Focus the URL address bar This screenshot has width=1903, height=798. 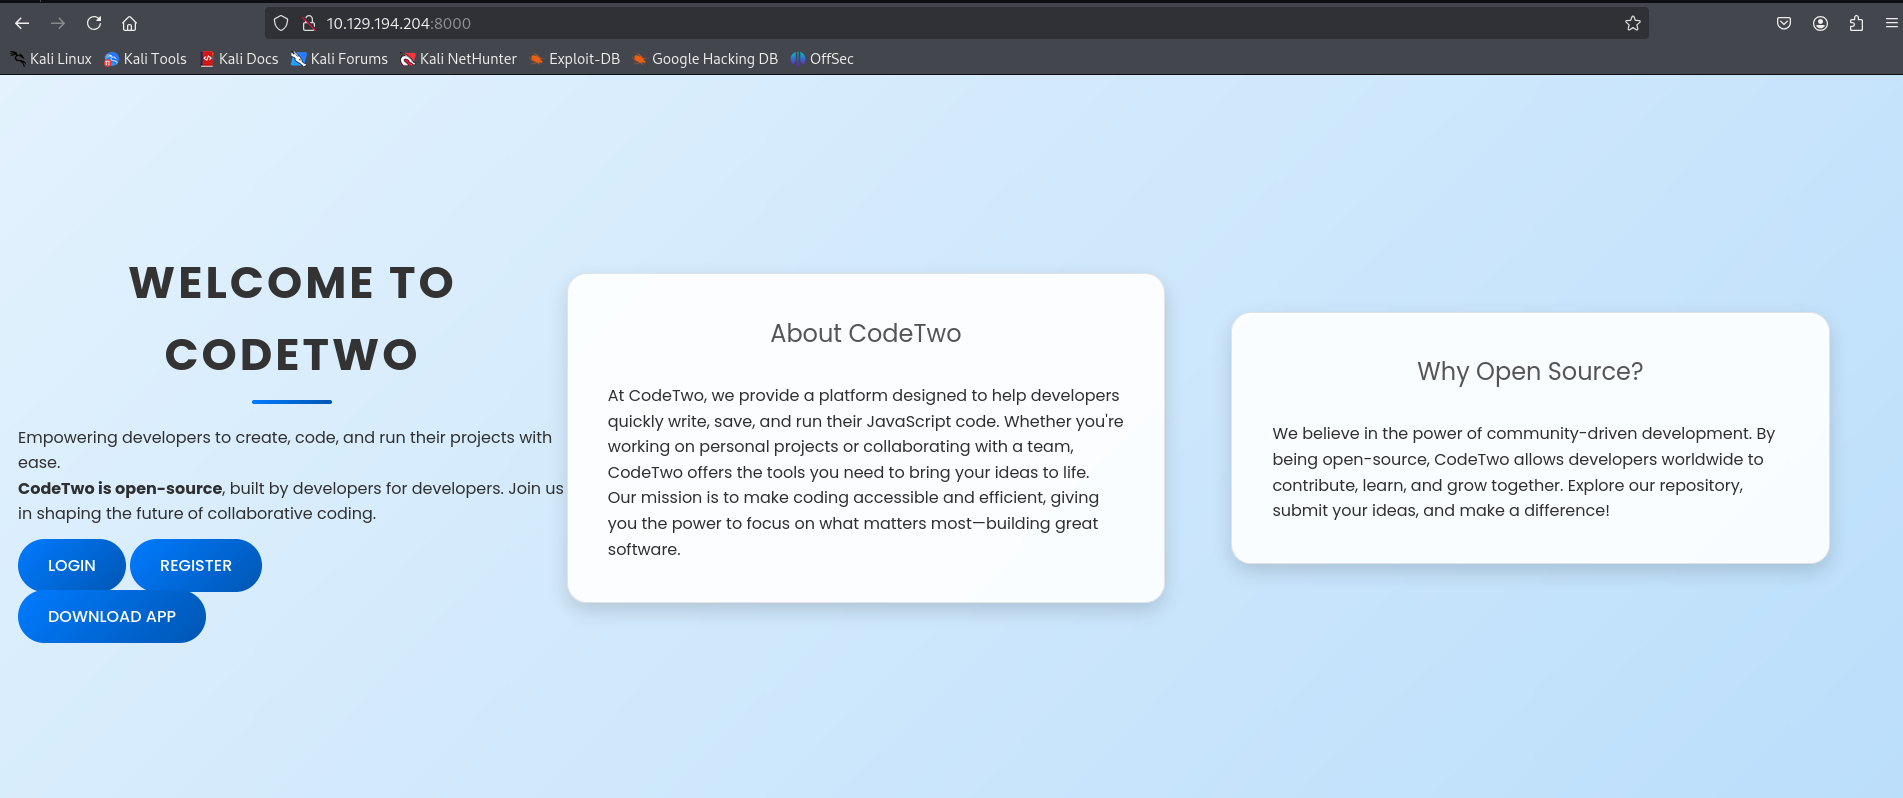[x=900, y=23]
